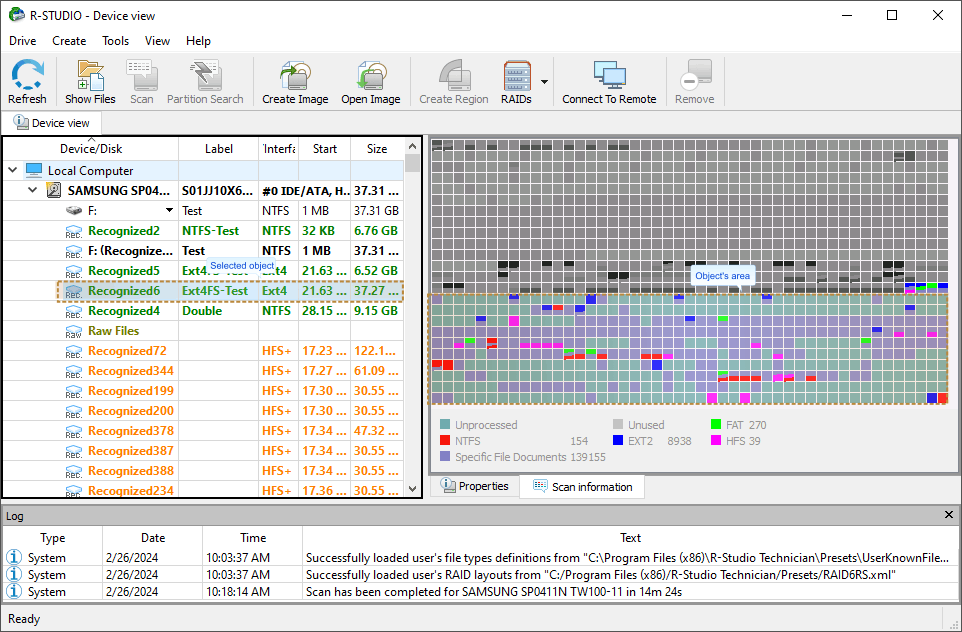Viewport: 962px width, 632px height.
Task: Sort by the Start column header
Action: (325, 149)
